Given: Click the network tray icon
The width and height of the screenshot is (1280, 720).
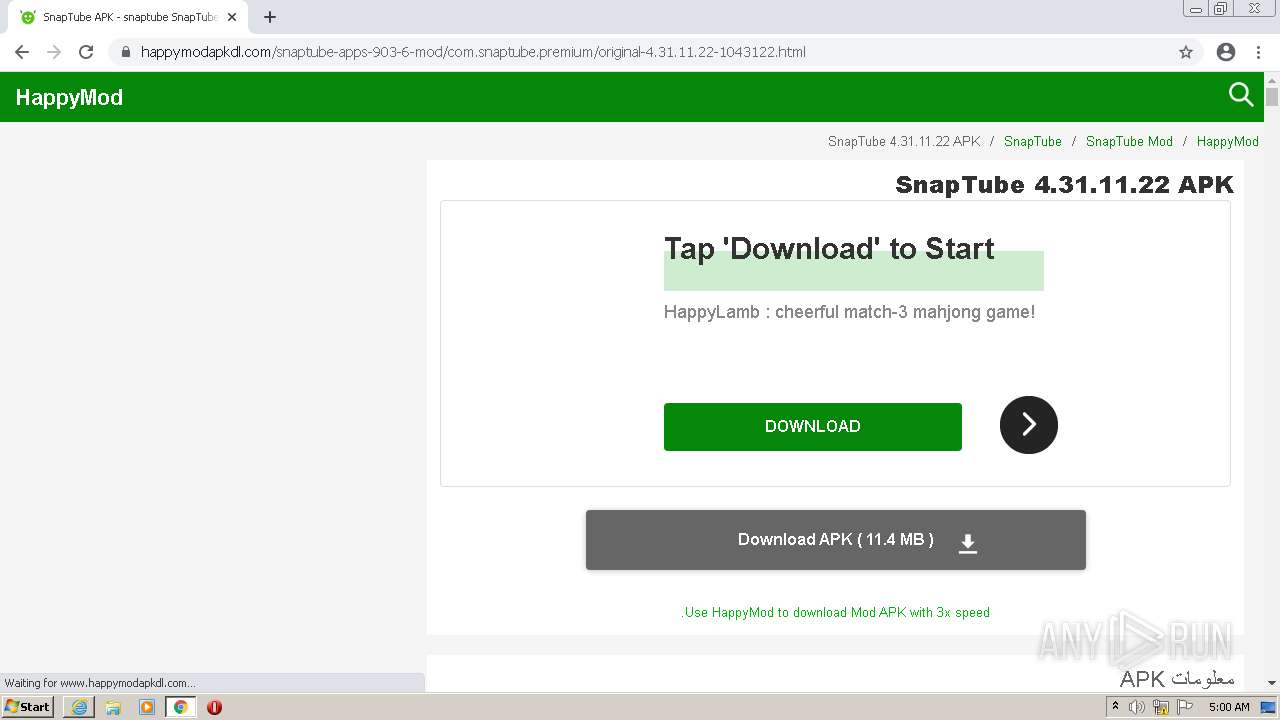Looking at the screenshot, I should click(x=1161, y=707).
